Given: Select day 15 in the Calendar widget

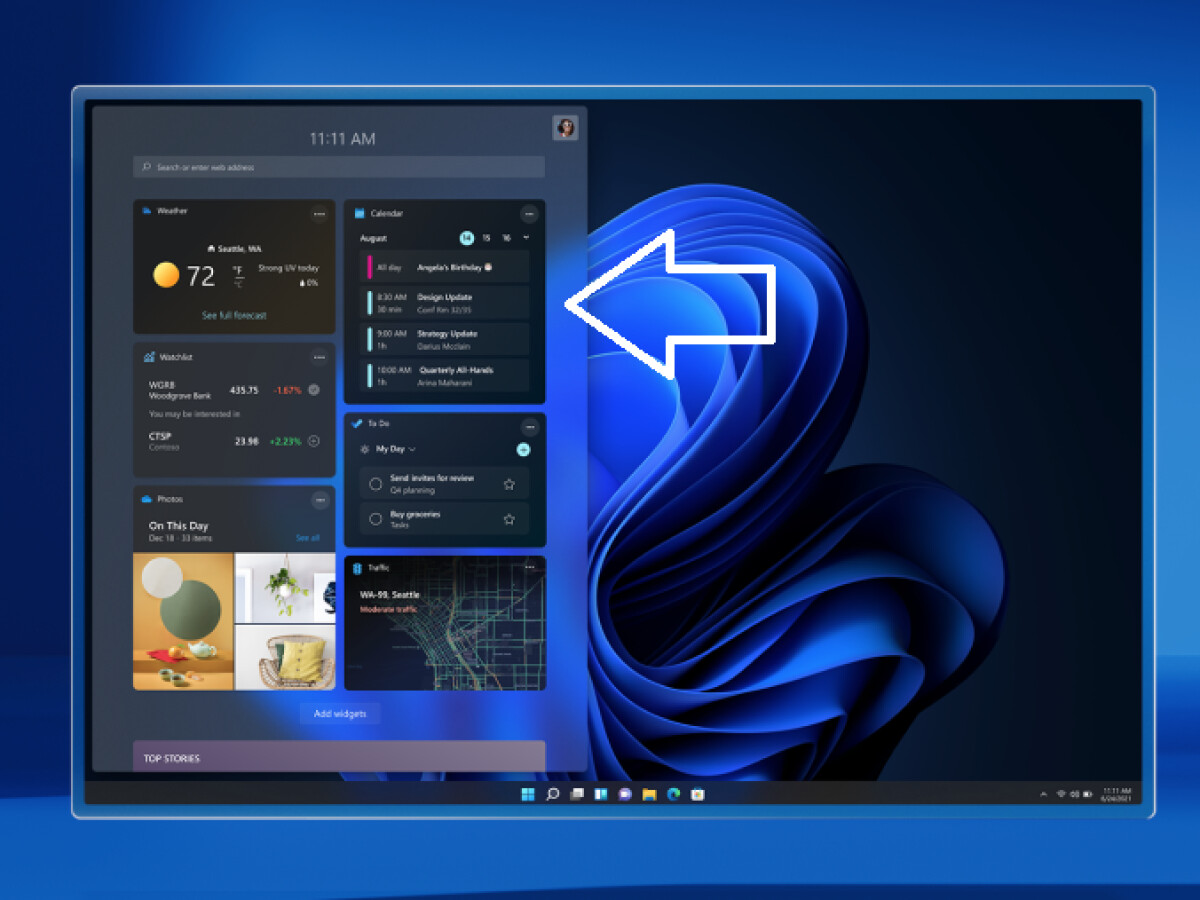Looking at the screenshot, I should point(486,238).
